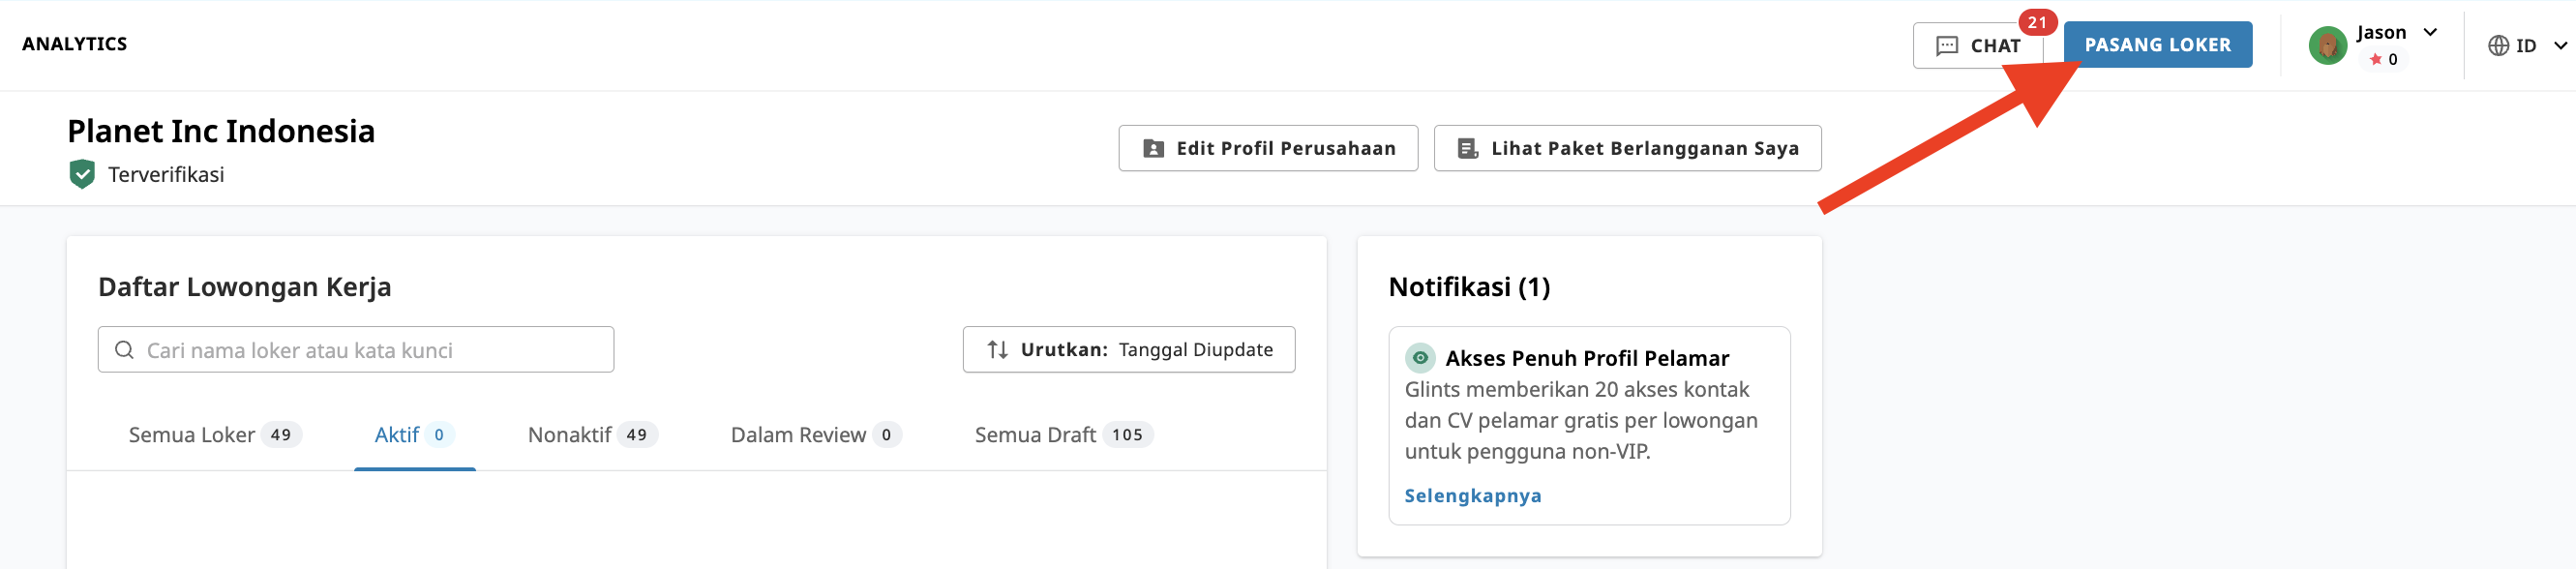The height and width of the screenshot is (569, 2576).
Task: Open the Urutkan Tanggal Diupdate sort dropdown
Action: 1128,350
